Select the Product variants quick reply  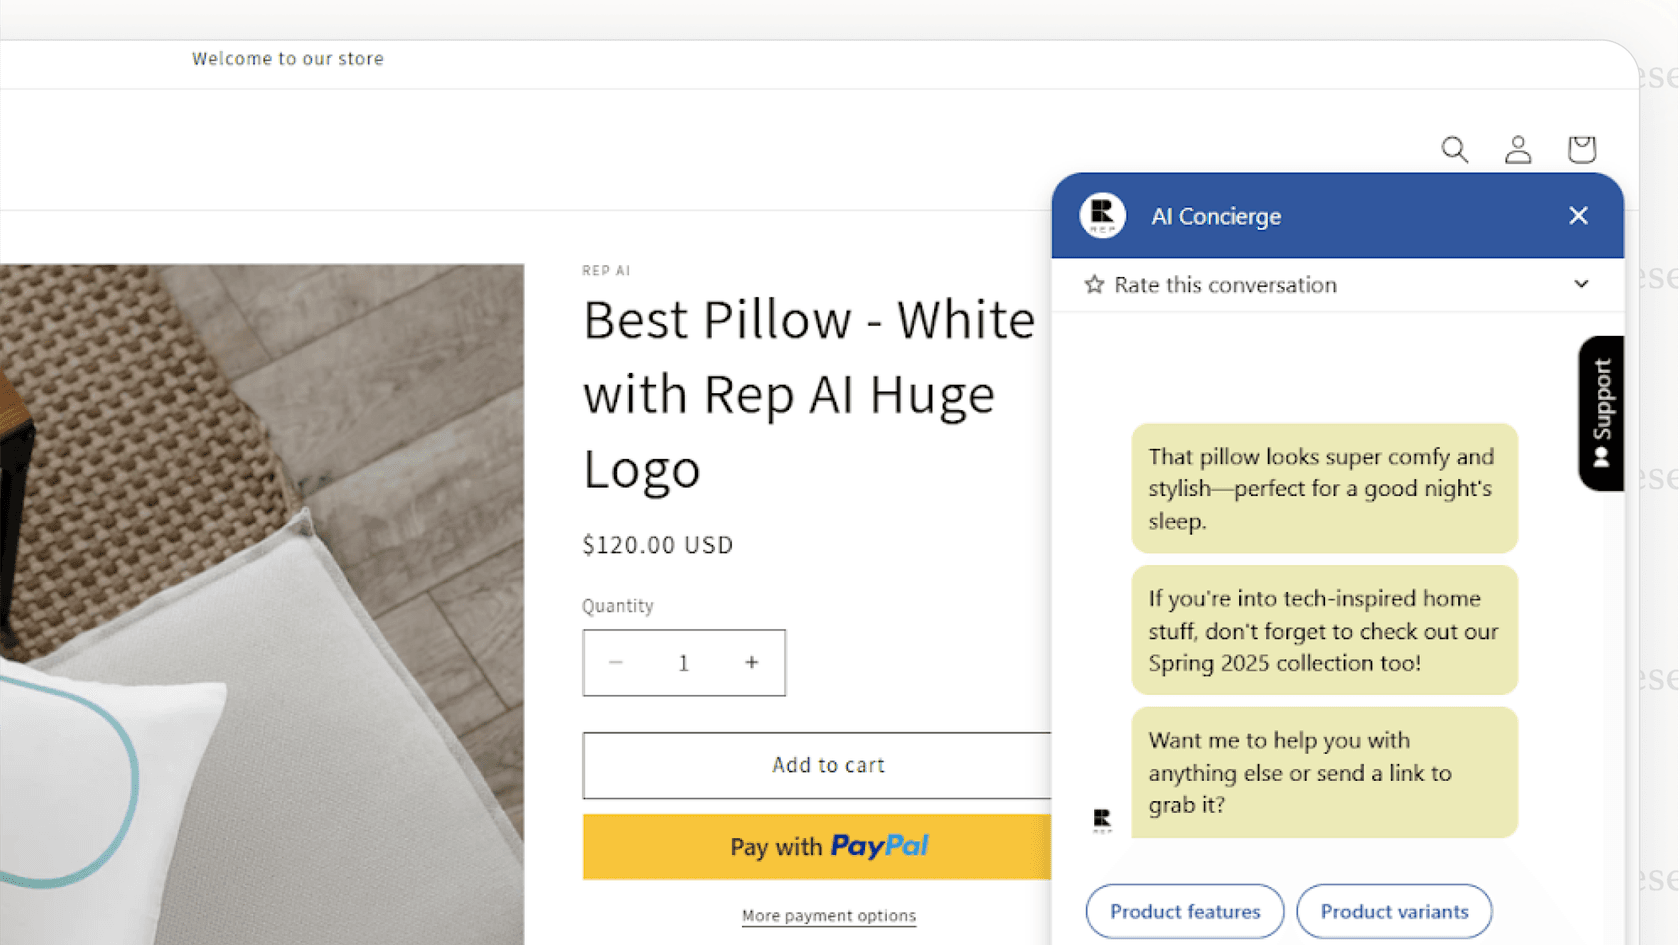(x=1394, y=911)
